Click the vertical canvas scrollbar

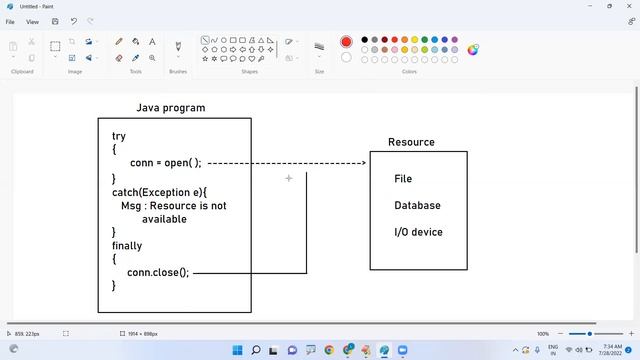636,170
